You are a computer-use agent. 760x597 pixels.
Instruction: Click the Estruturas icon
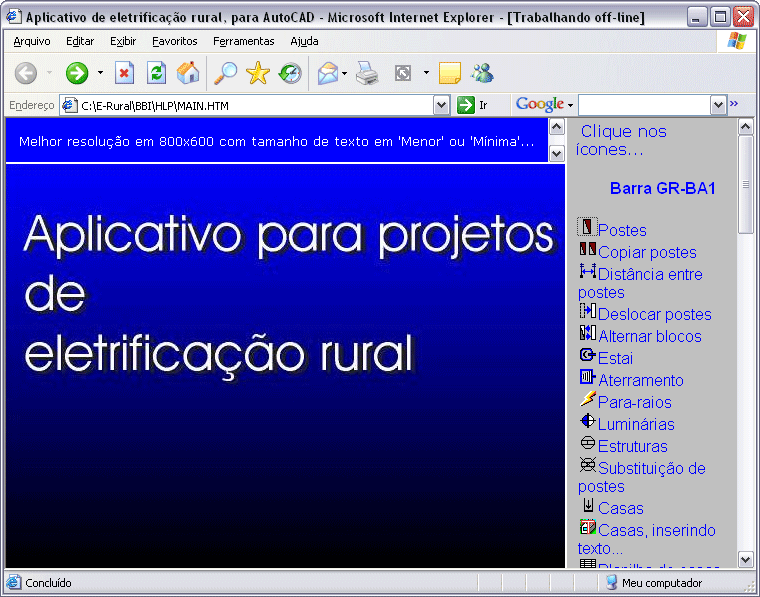coord(587,443)
